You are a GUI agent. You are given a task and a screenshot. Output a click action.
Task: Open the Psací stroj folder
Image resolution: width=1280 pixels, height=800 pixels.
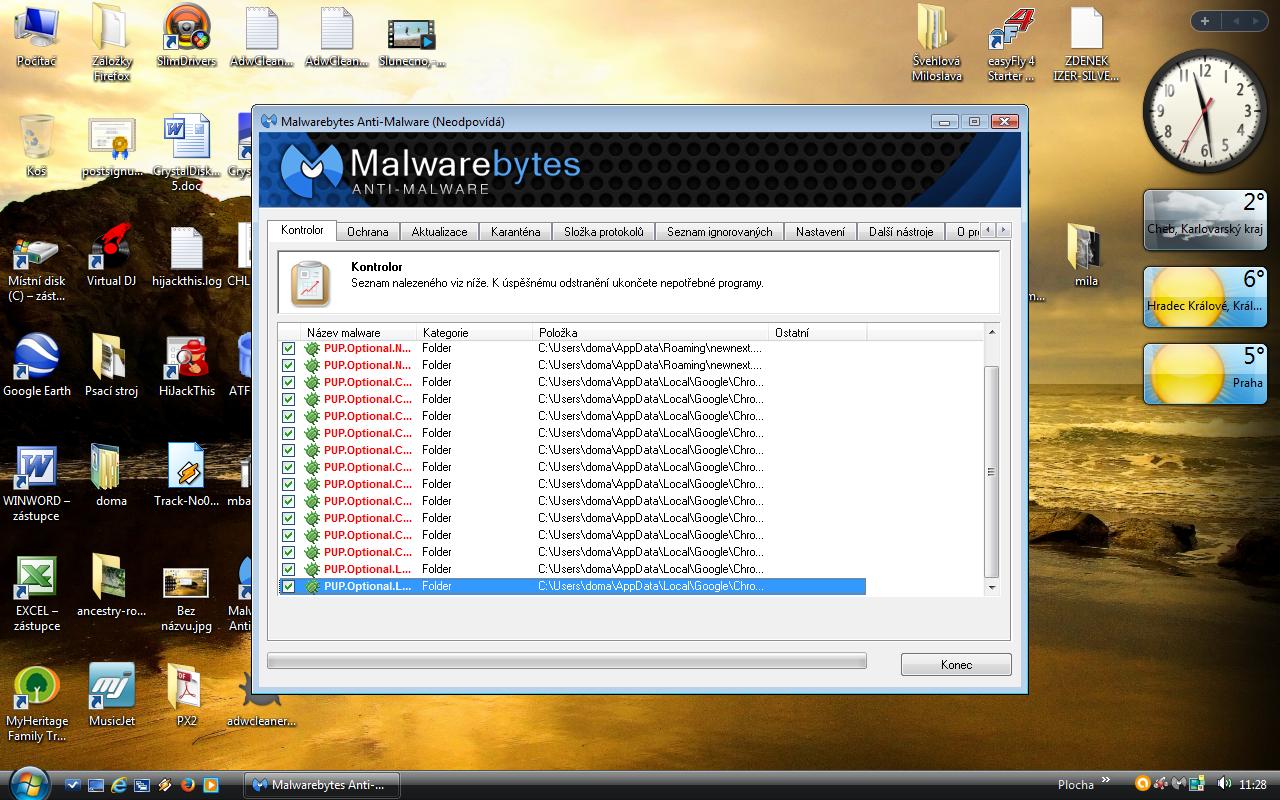click(x=111, y=366)
